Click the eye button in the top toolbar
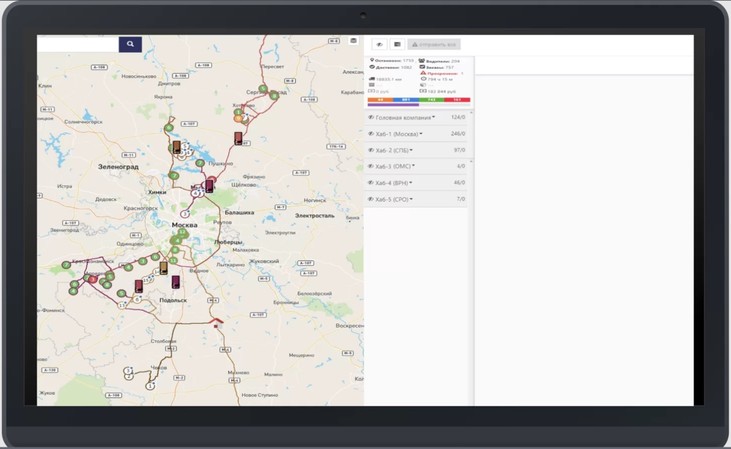Image resolution: width=731 pixels, height=449 pixels. pyautogui.click(x=379, y=44)
